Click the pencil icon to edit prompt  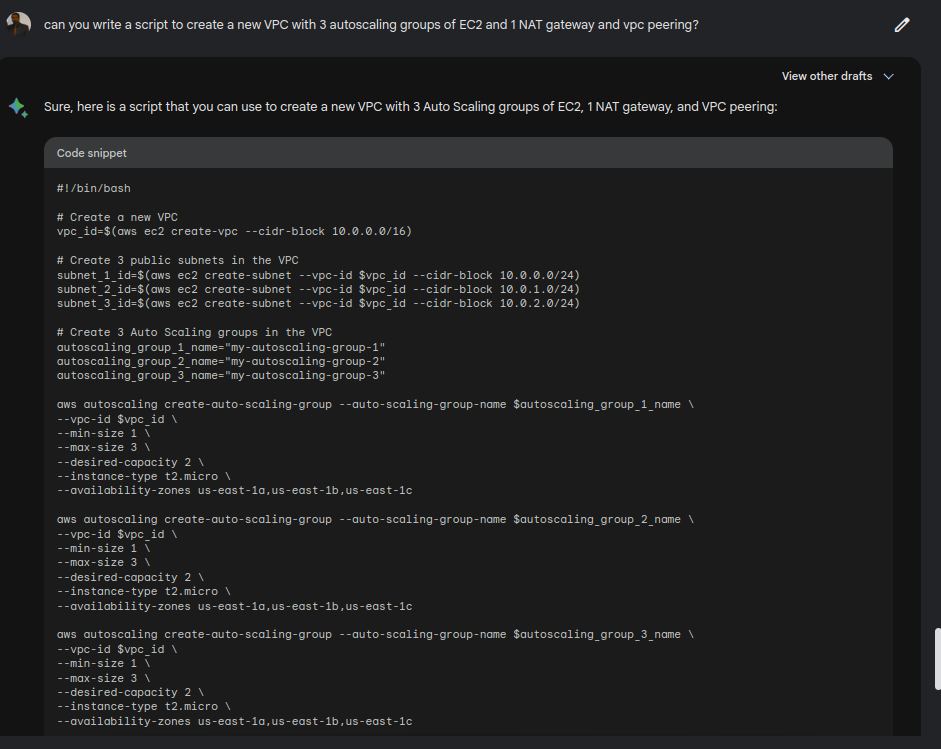(x=901, y=25)
